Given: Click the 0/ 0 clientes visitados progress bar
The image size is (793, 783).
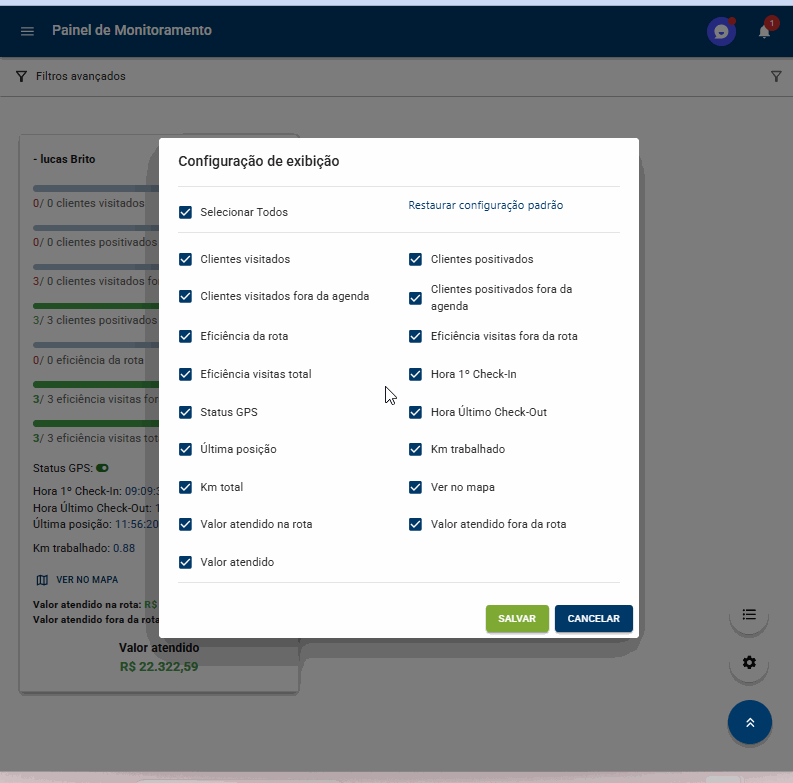Looking at the screenshot, I should click(x=96, y=188).
